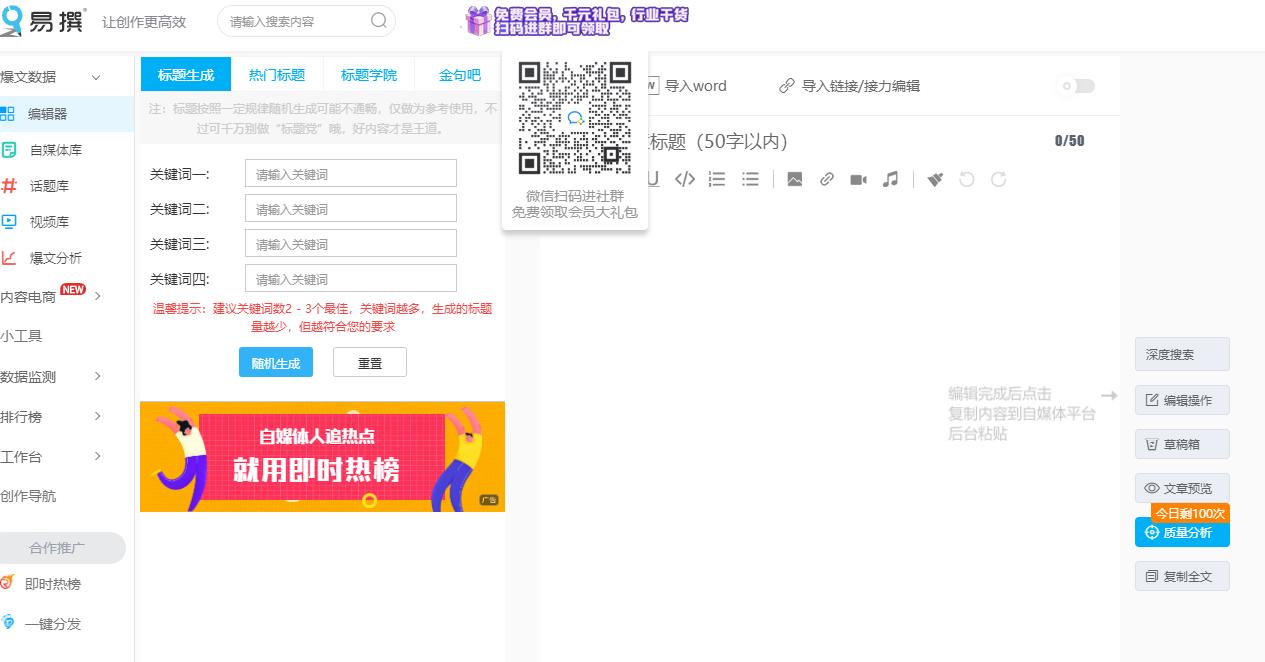Screen dimensions: 1265x662
Task: Flip the switch at the top right
Action: [1075, 86]
